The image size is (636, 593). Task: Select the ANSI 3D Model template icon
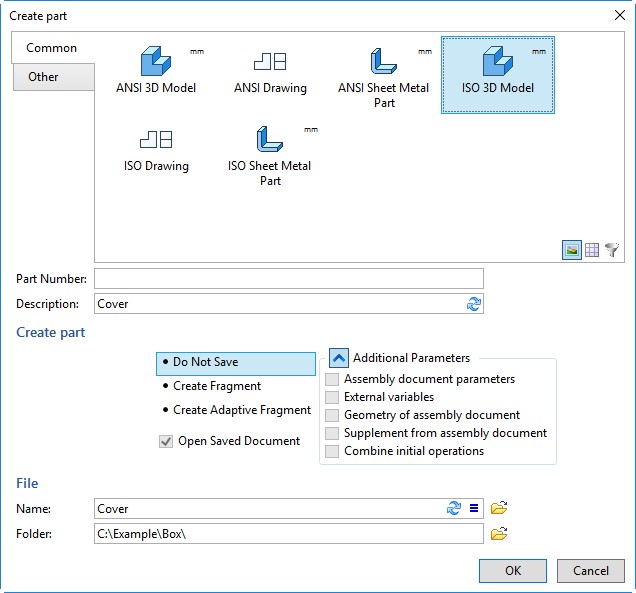click(x=156, y=61)
